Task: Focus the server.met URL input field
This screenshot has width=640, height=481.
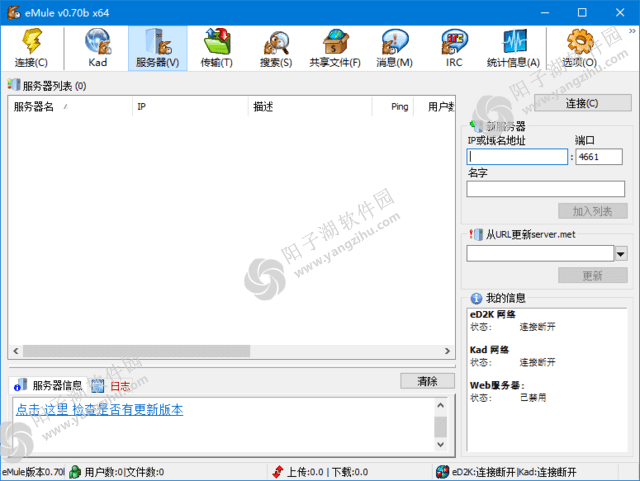Action: 540,254
